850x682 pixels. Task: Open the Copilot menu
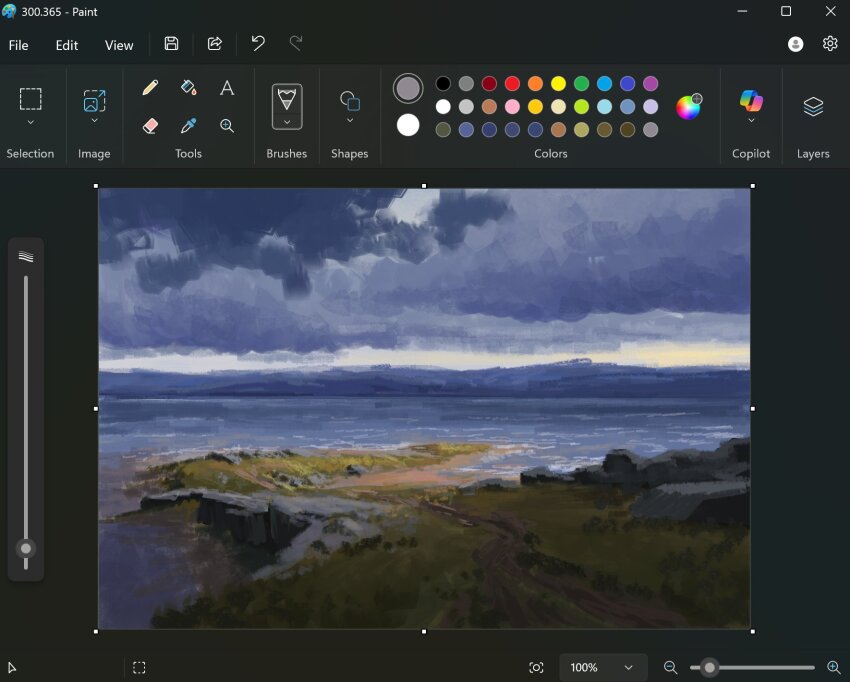point(751,121)
